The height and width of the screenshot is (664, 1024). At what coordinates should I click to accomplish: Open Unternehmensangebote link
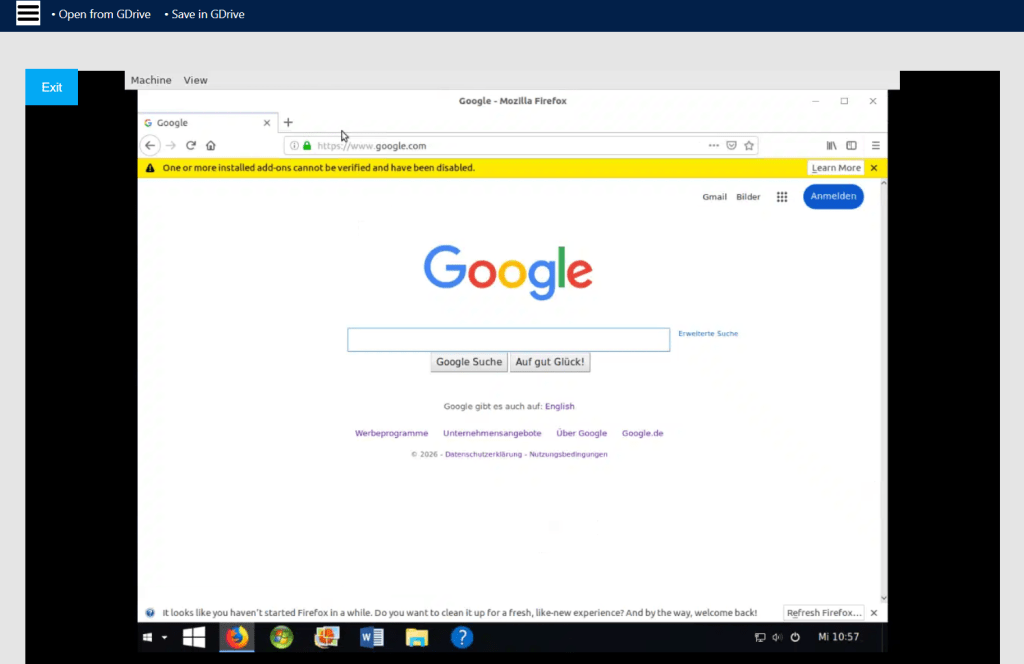tap(492, 433)
